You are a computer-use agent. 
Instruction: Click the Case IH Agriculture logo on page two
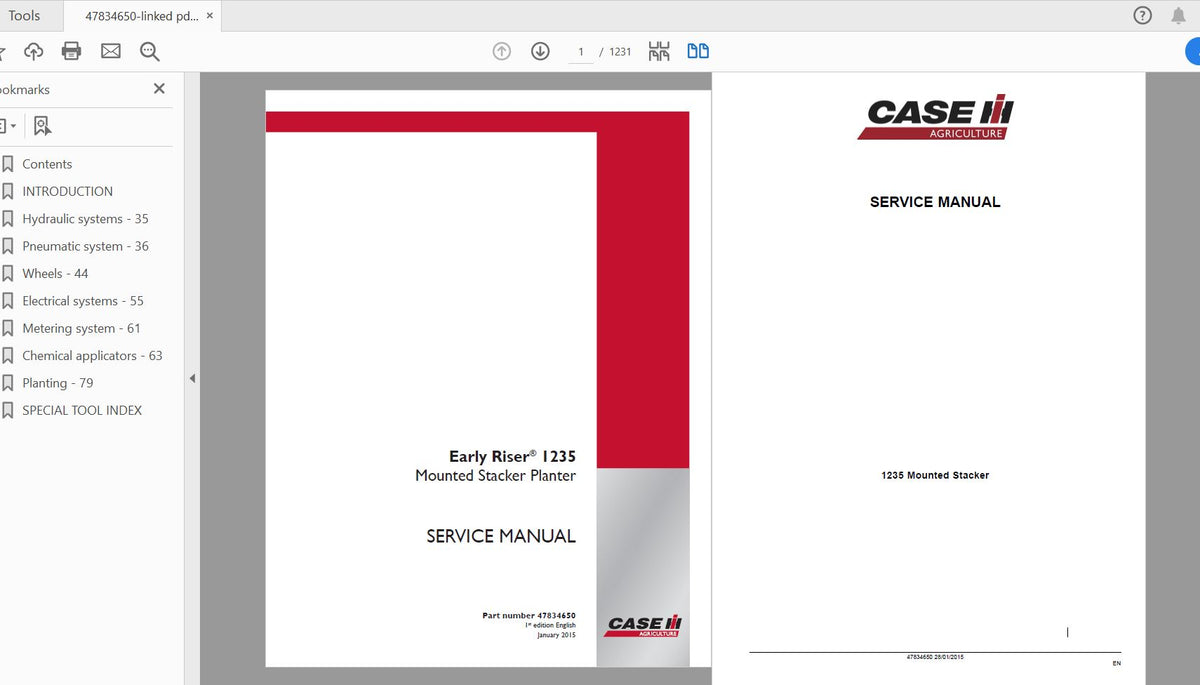click(936, 118)
